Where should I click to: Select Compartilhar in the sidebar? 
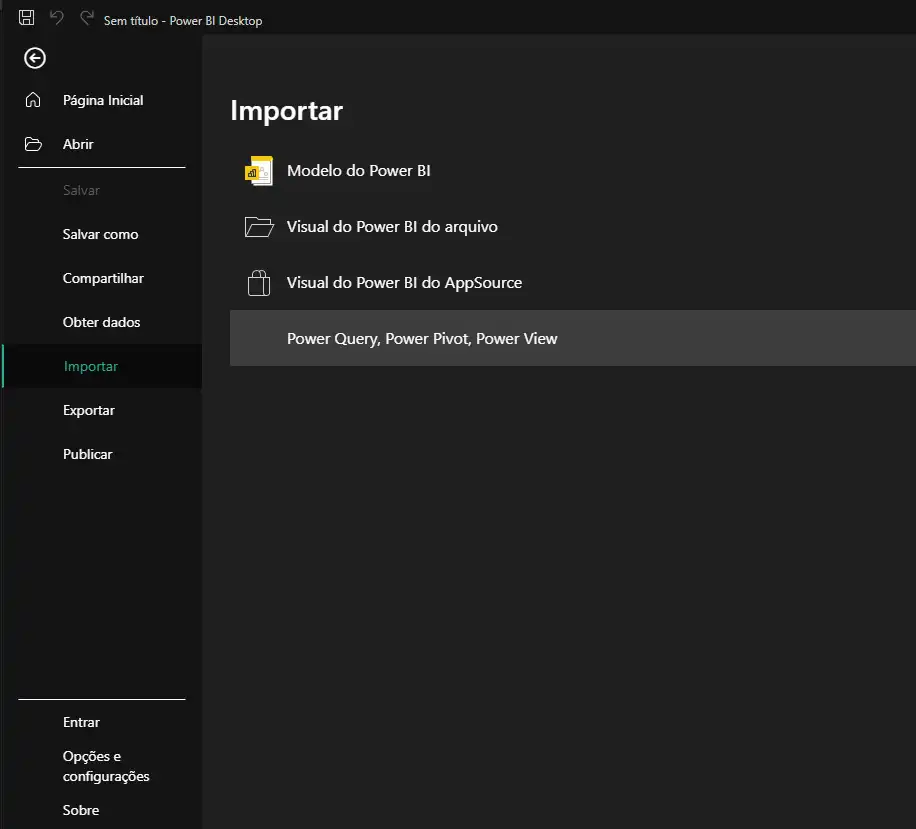pos(103,278)
